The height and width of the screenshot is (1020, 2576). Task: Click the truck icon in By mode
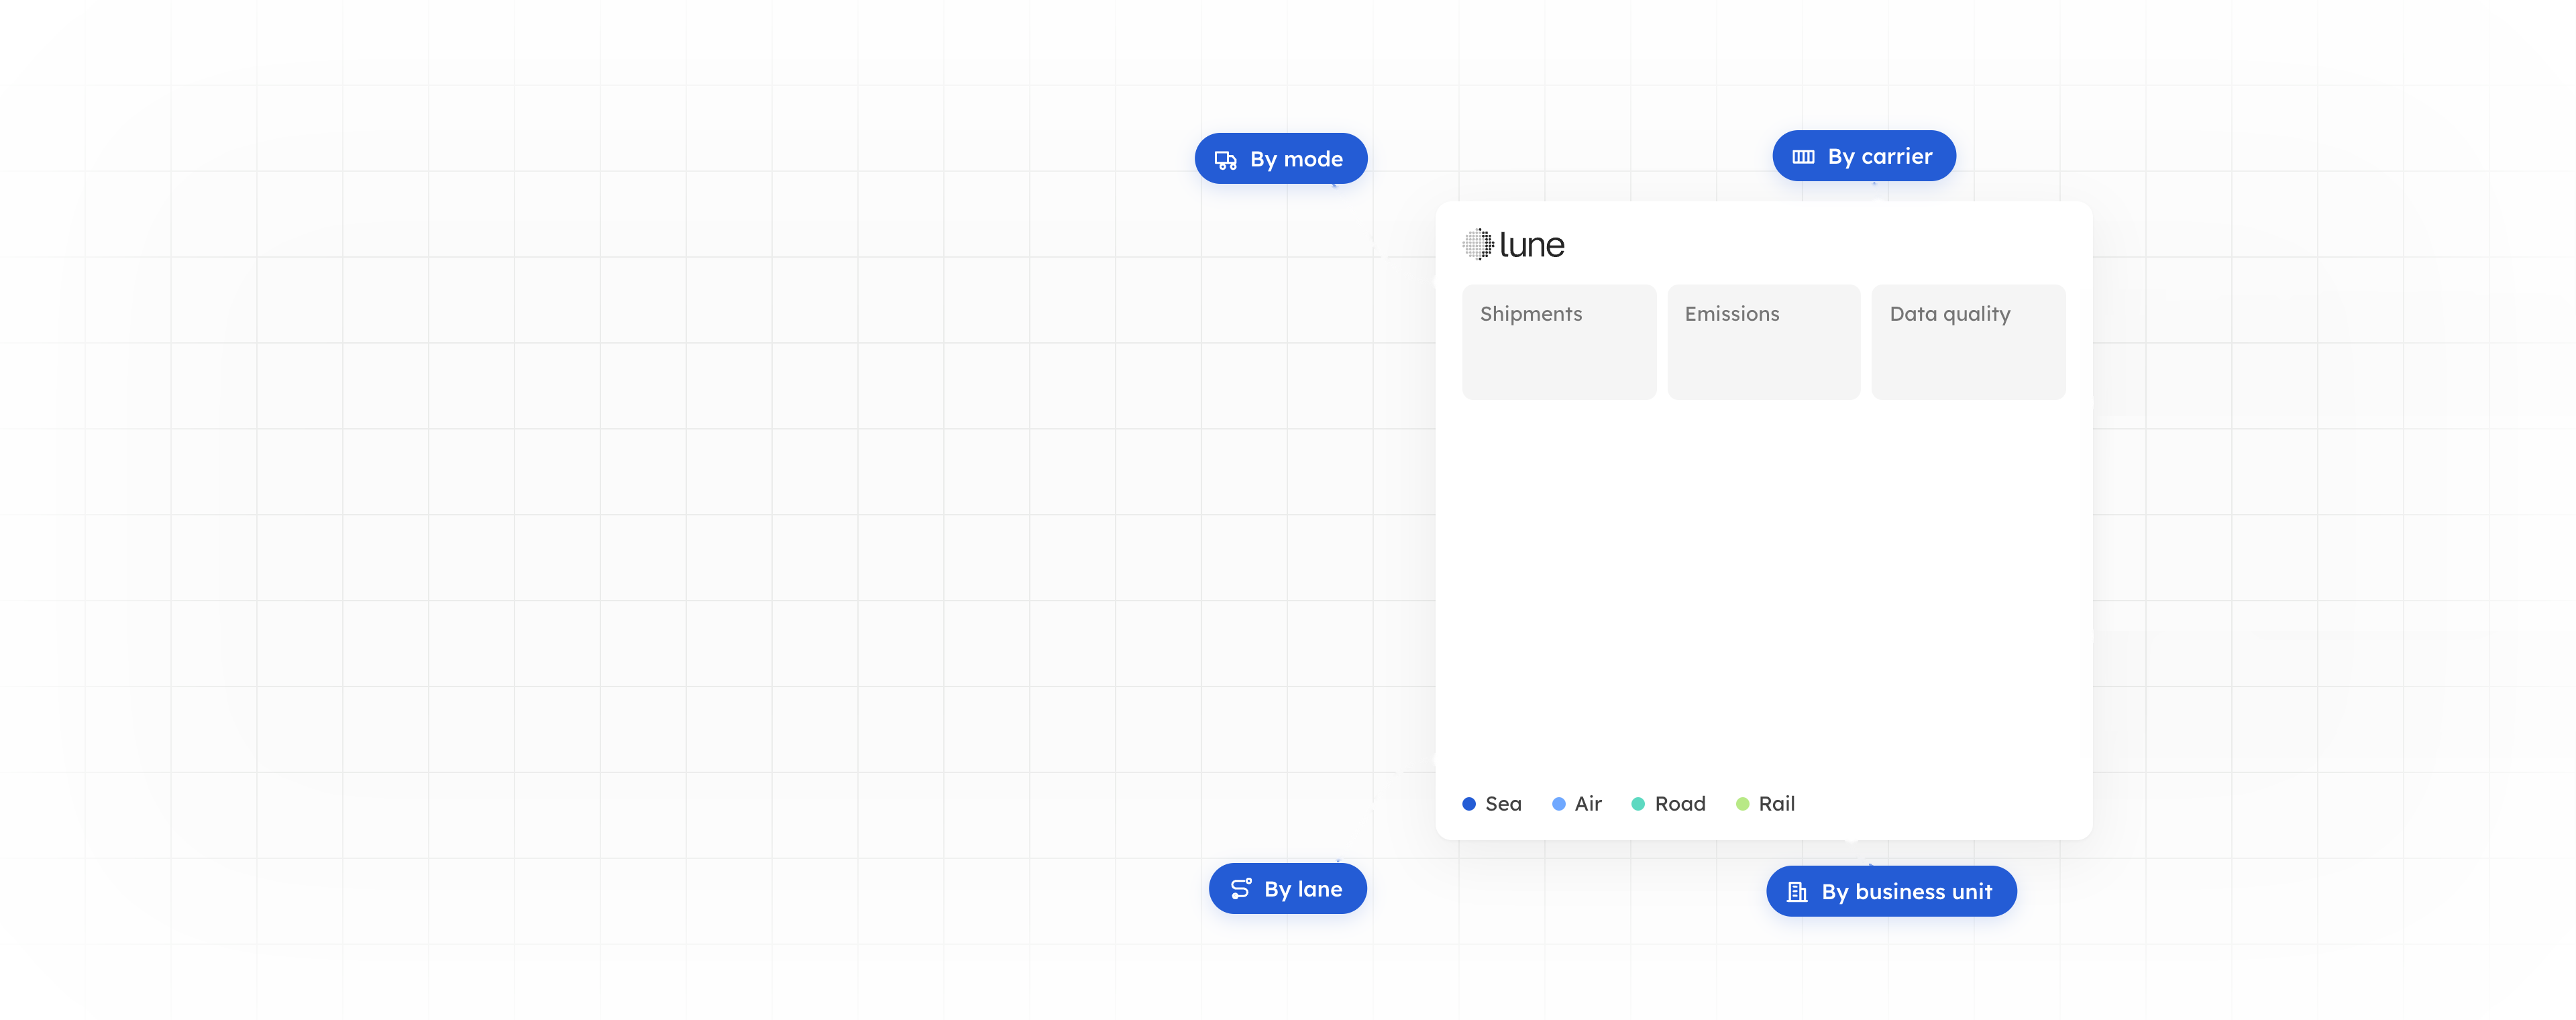(1225, 160)
